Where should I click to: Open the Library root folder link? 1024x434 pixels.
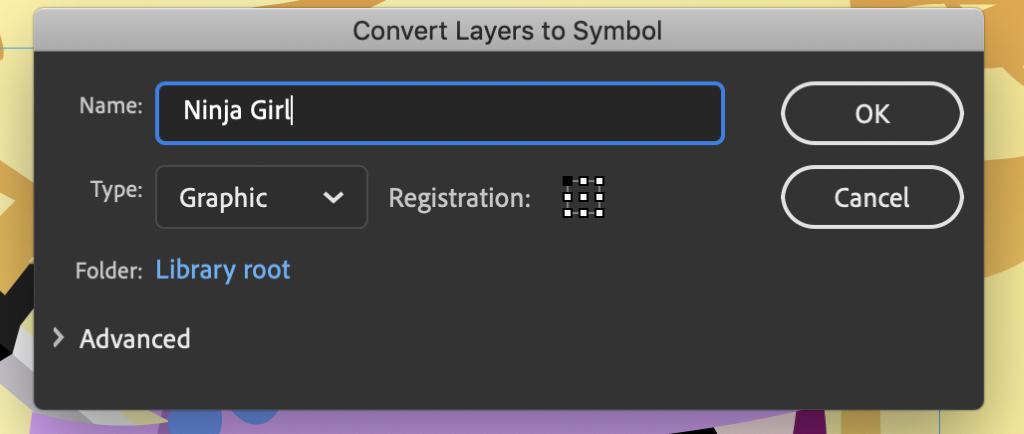pyautogui.click(x=223, y=270)
